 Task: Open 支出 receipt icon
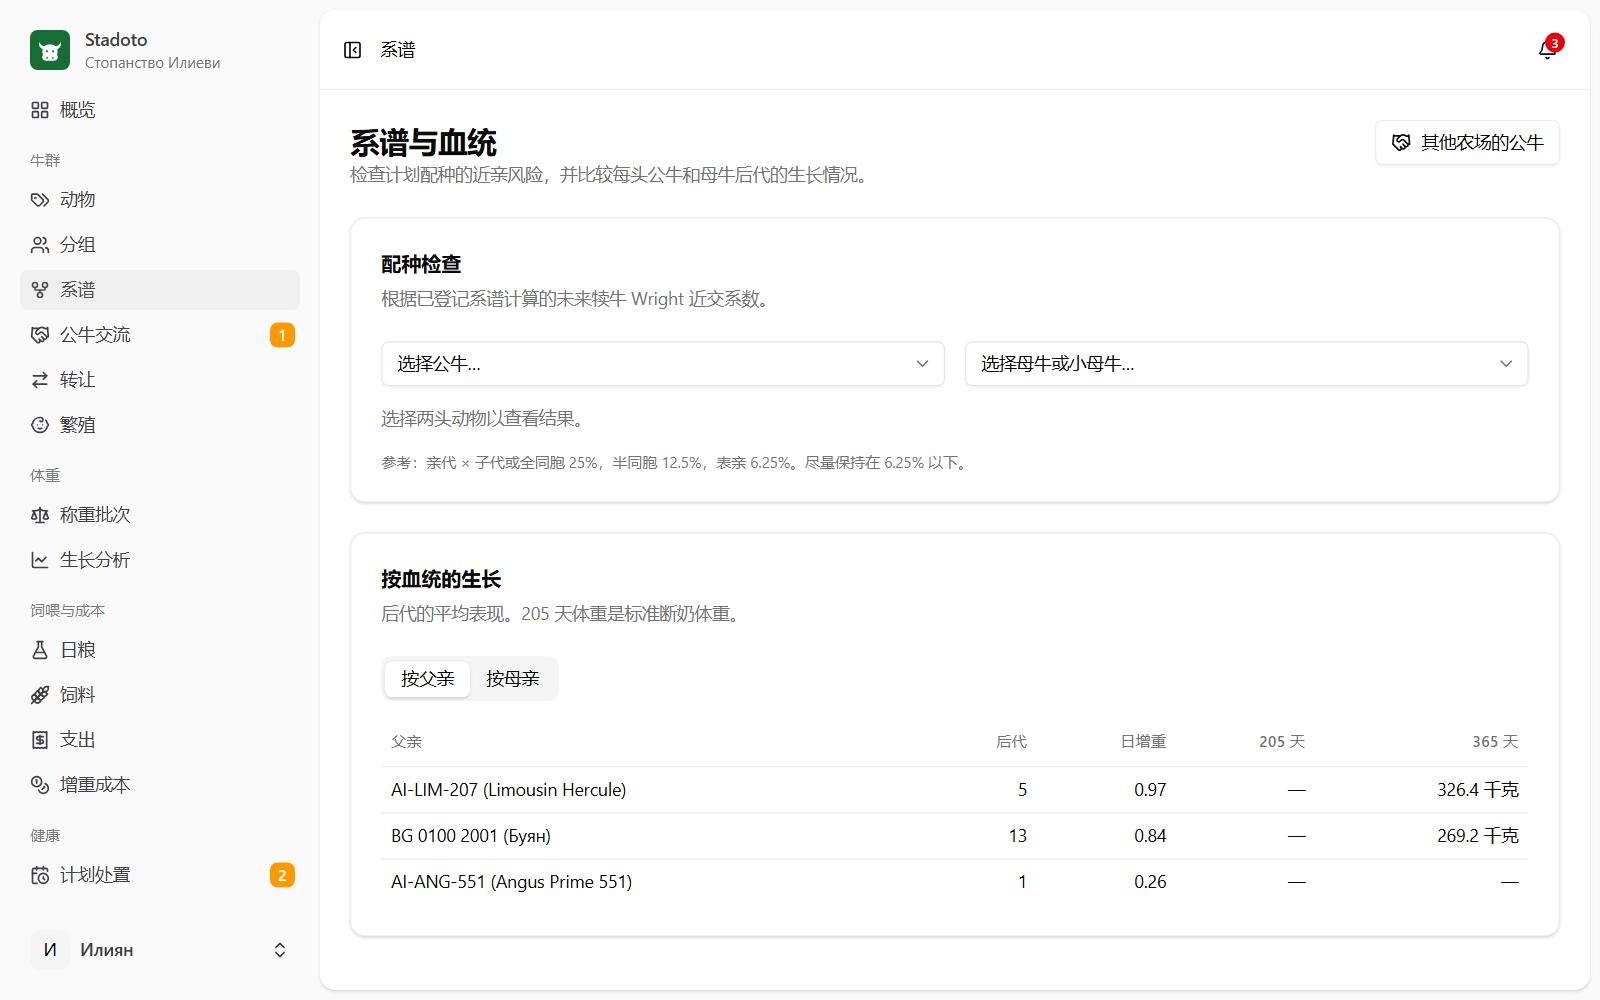coord(40,740)
